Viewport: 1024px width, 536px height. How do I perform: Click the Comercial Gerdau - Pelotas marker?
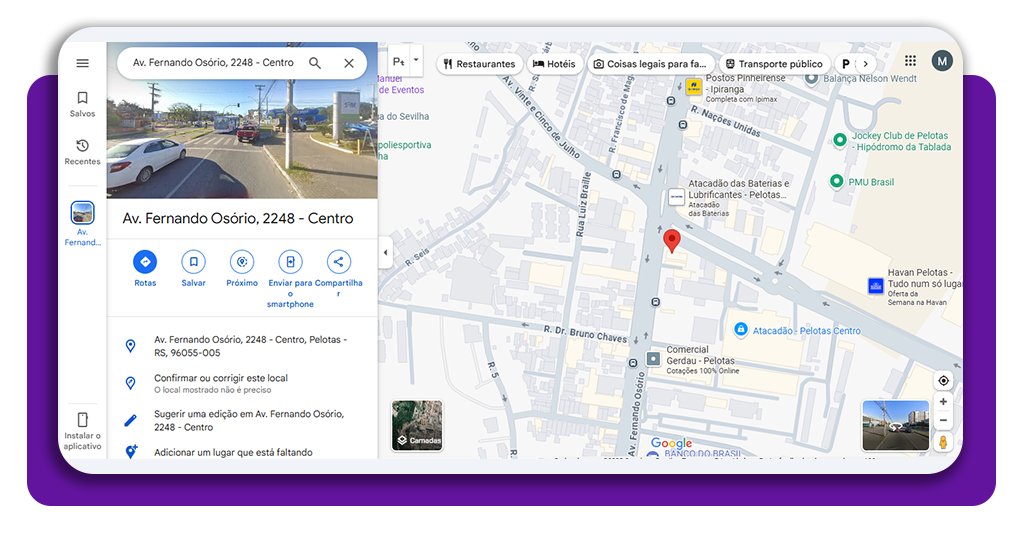(x=653, y=358)
